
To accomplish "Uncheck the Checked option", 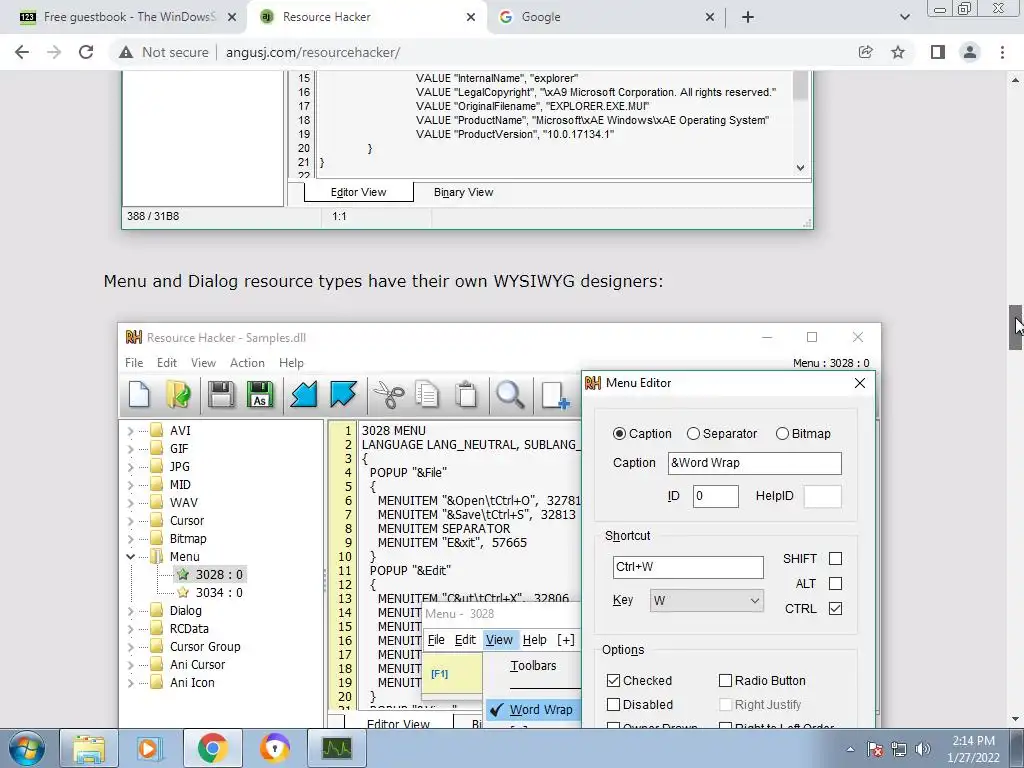I will tap(613, 680).
